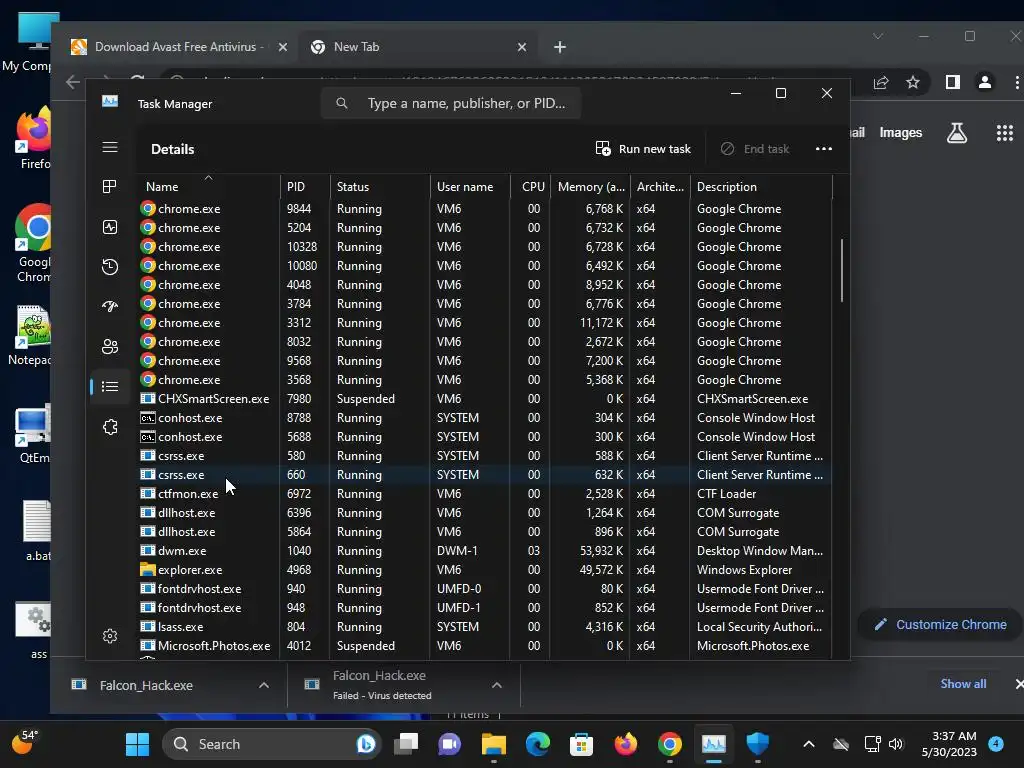Viewport: 1024px width, 768px height.
Task: Open Task Manager settings gear
Action: pos(110,636)
